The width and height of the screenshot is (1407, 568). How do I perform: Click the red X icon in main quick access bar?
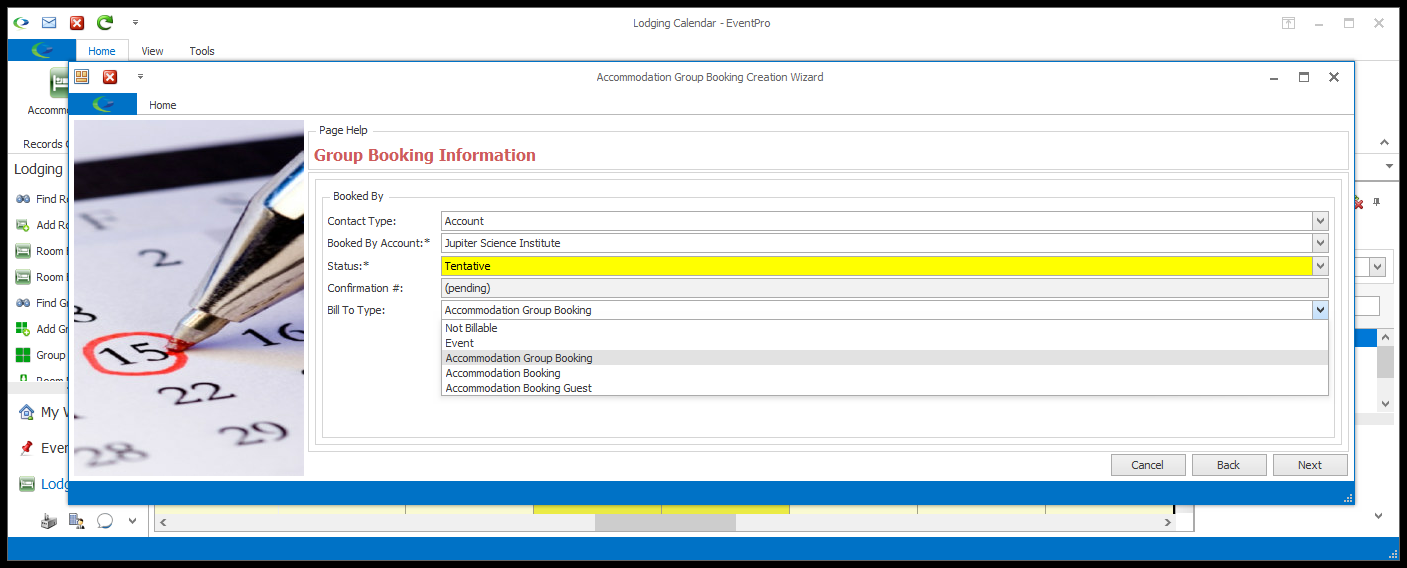coord(77,22)
